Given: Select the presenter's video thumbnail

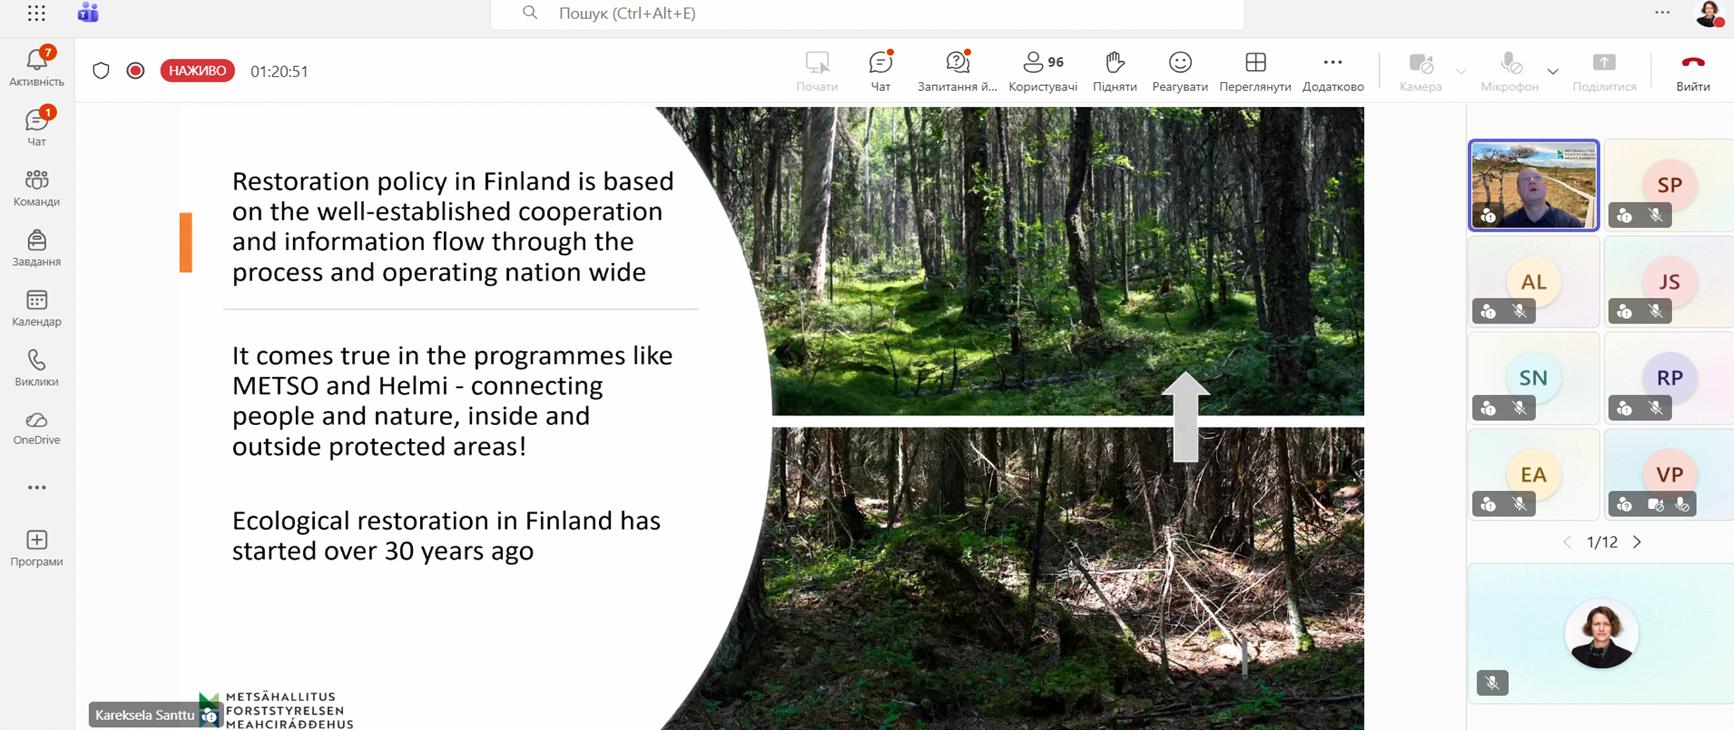Looking at the screenshot, I should pos(1533,185).
